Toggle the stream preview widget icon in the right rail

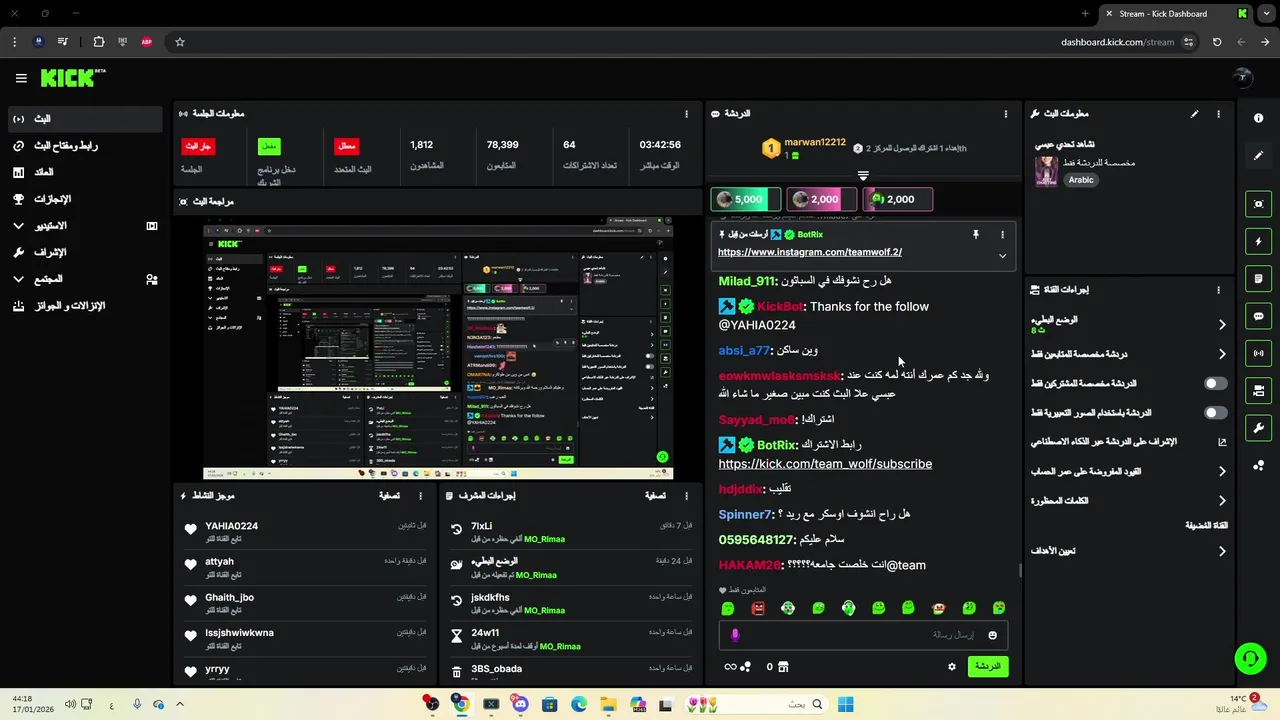coord(1258,204)
